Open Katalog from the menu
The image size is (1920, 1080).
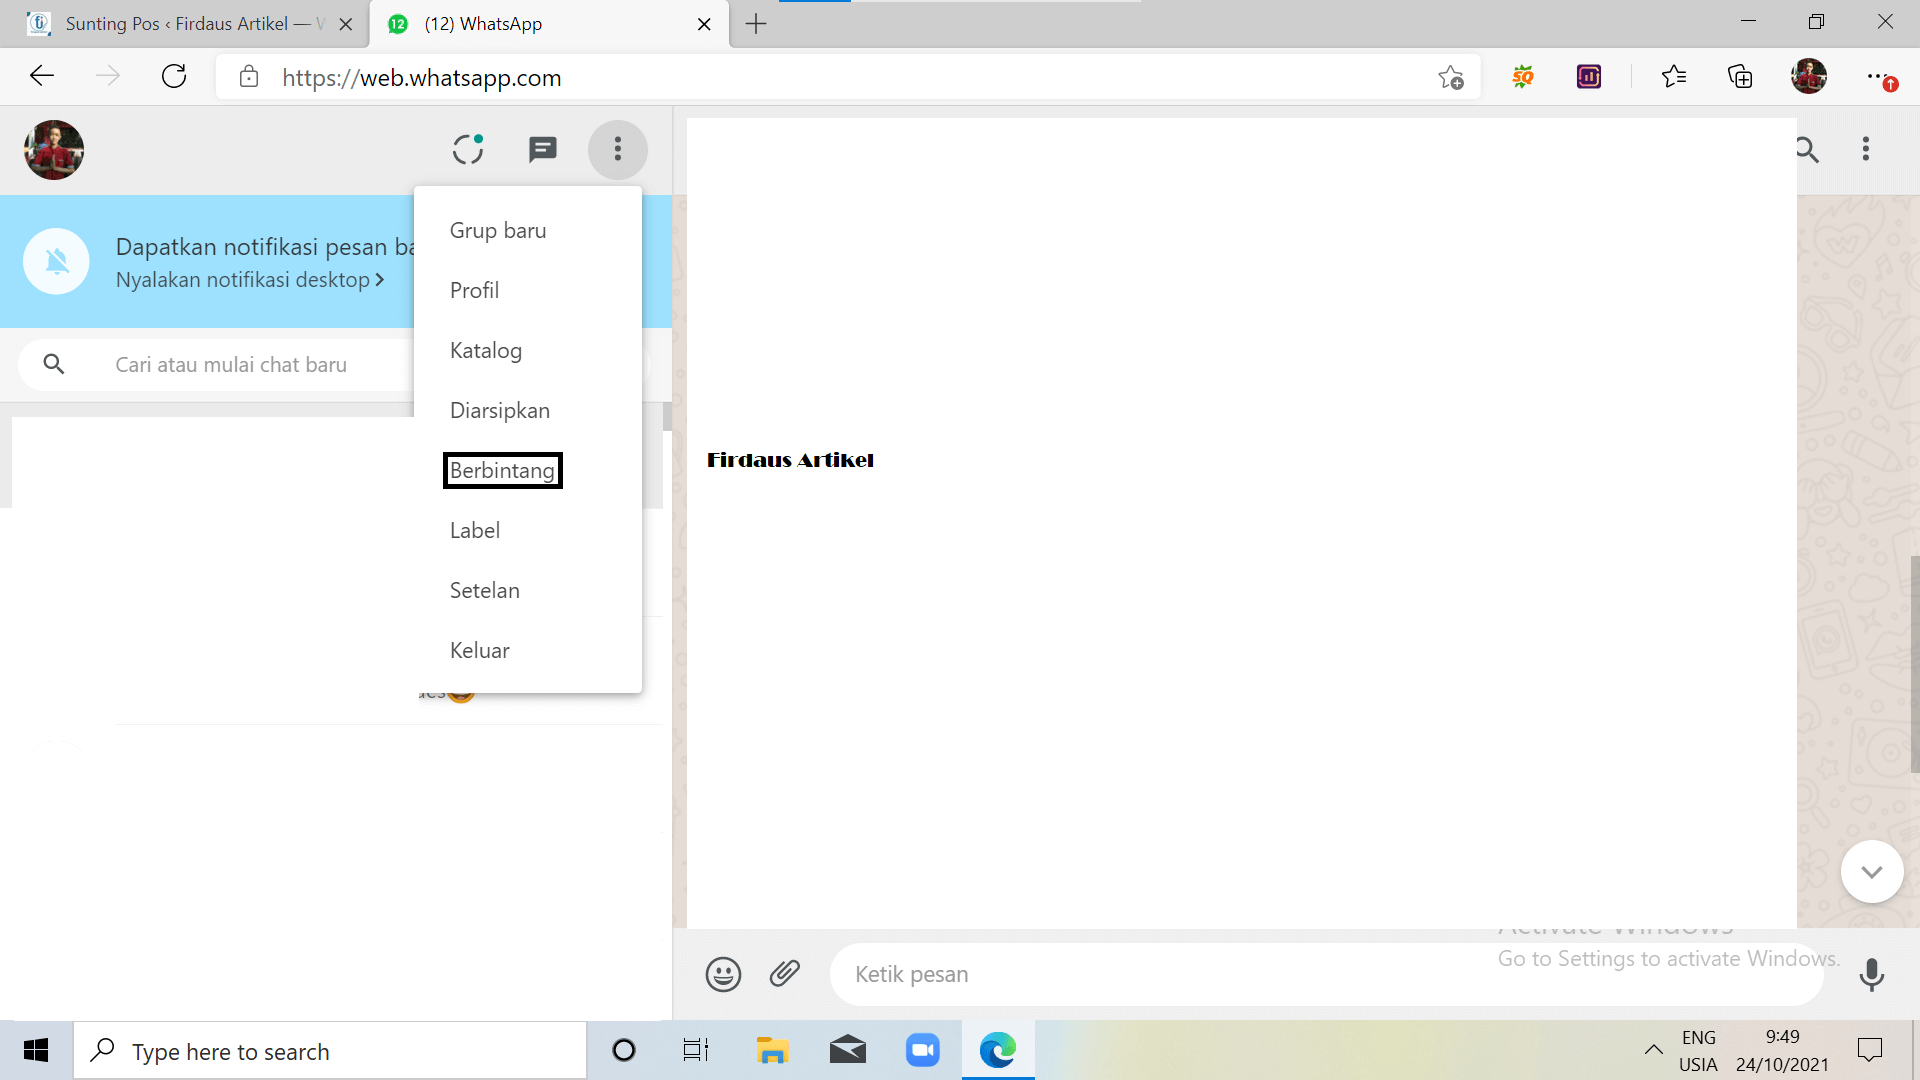point(486,351)
